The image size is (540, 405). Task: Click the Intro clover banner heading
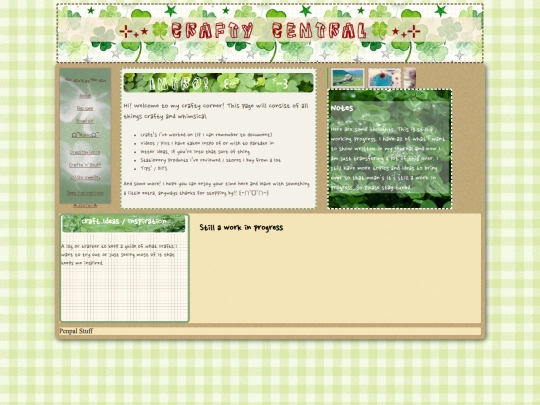click(x=219, y=83)
